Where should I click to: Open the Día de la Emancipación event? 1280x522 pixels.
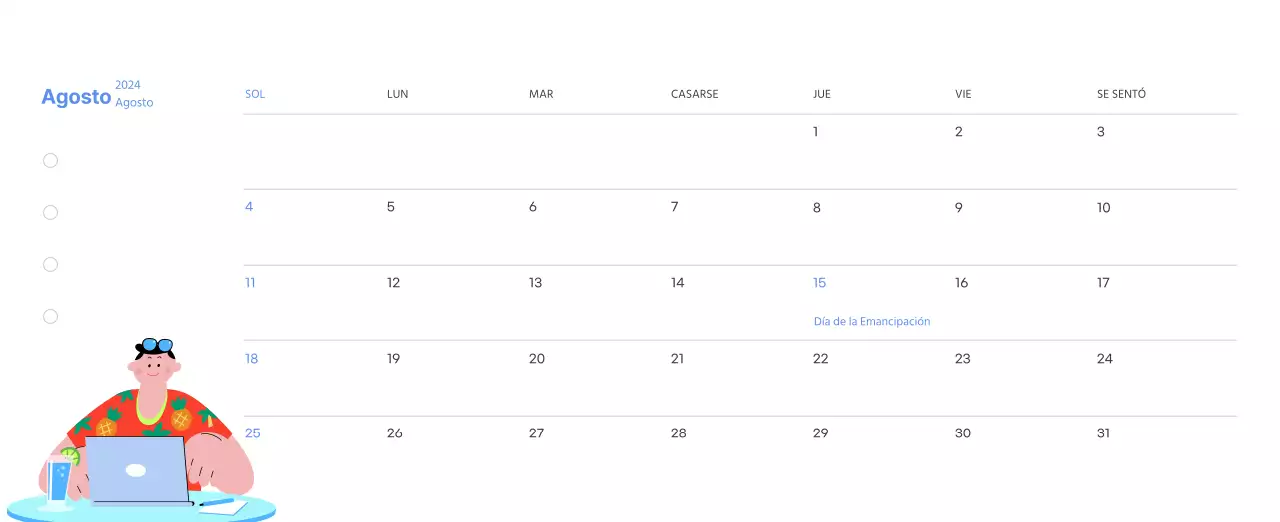[x=872, y=322]
